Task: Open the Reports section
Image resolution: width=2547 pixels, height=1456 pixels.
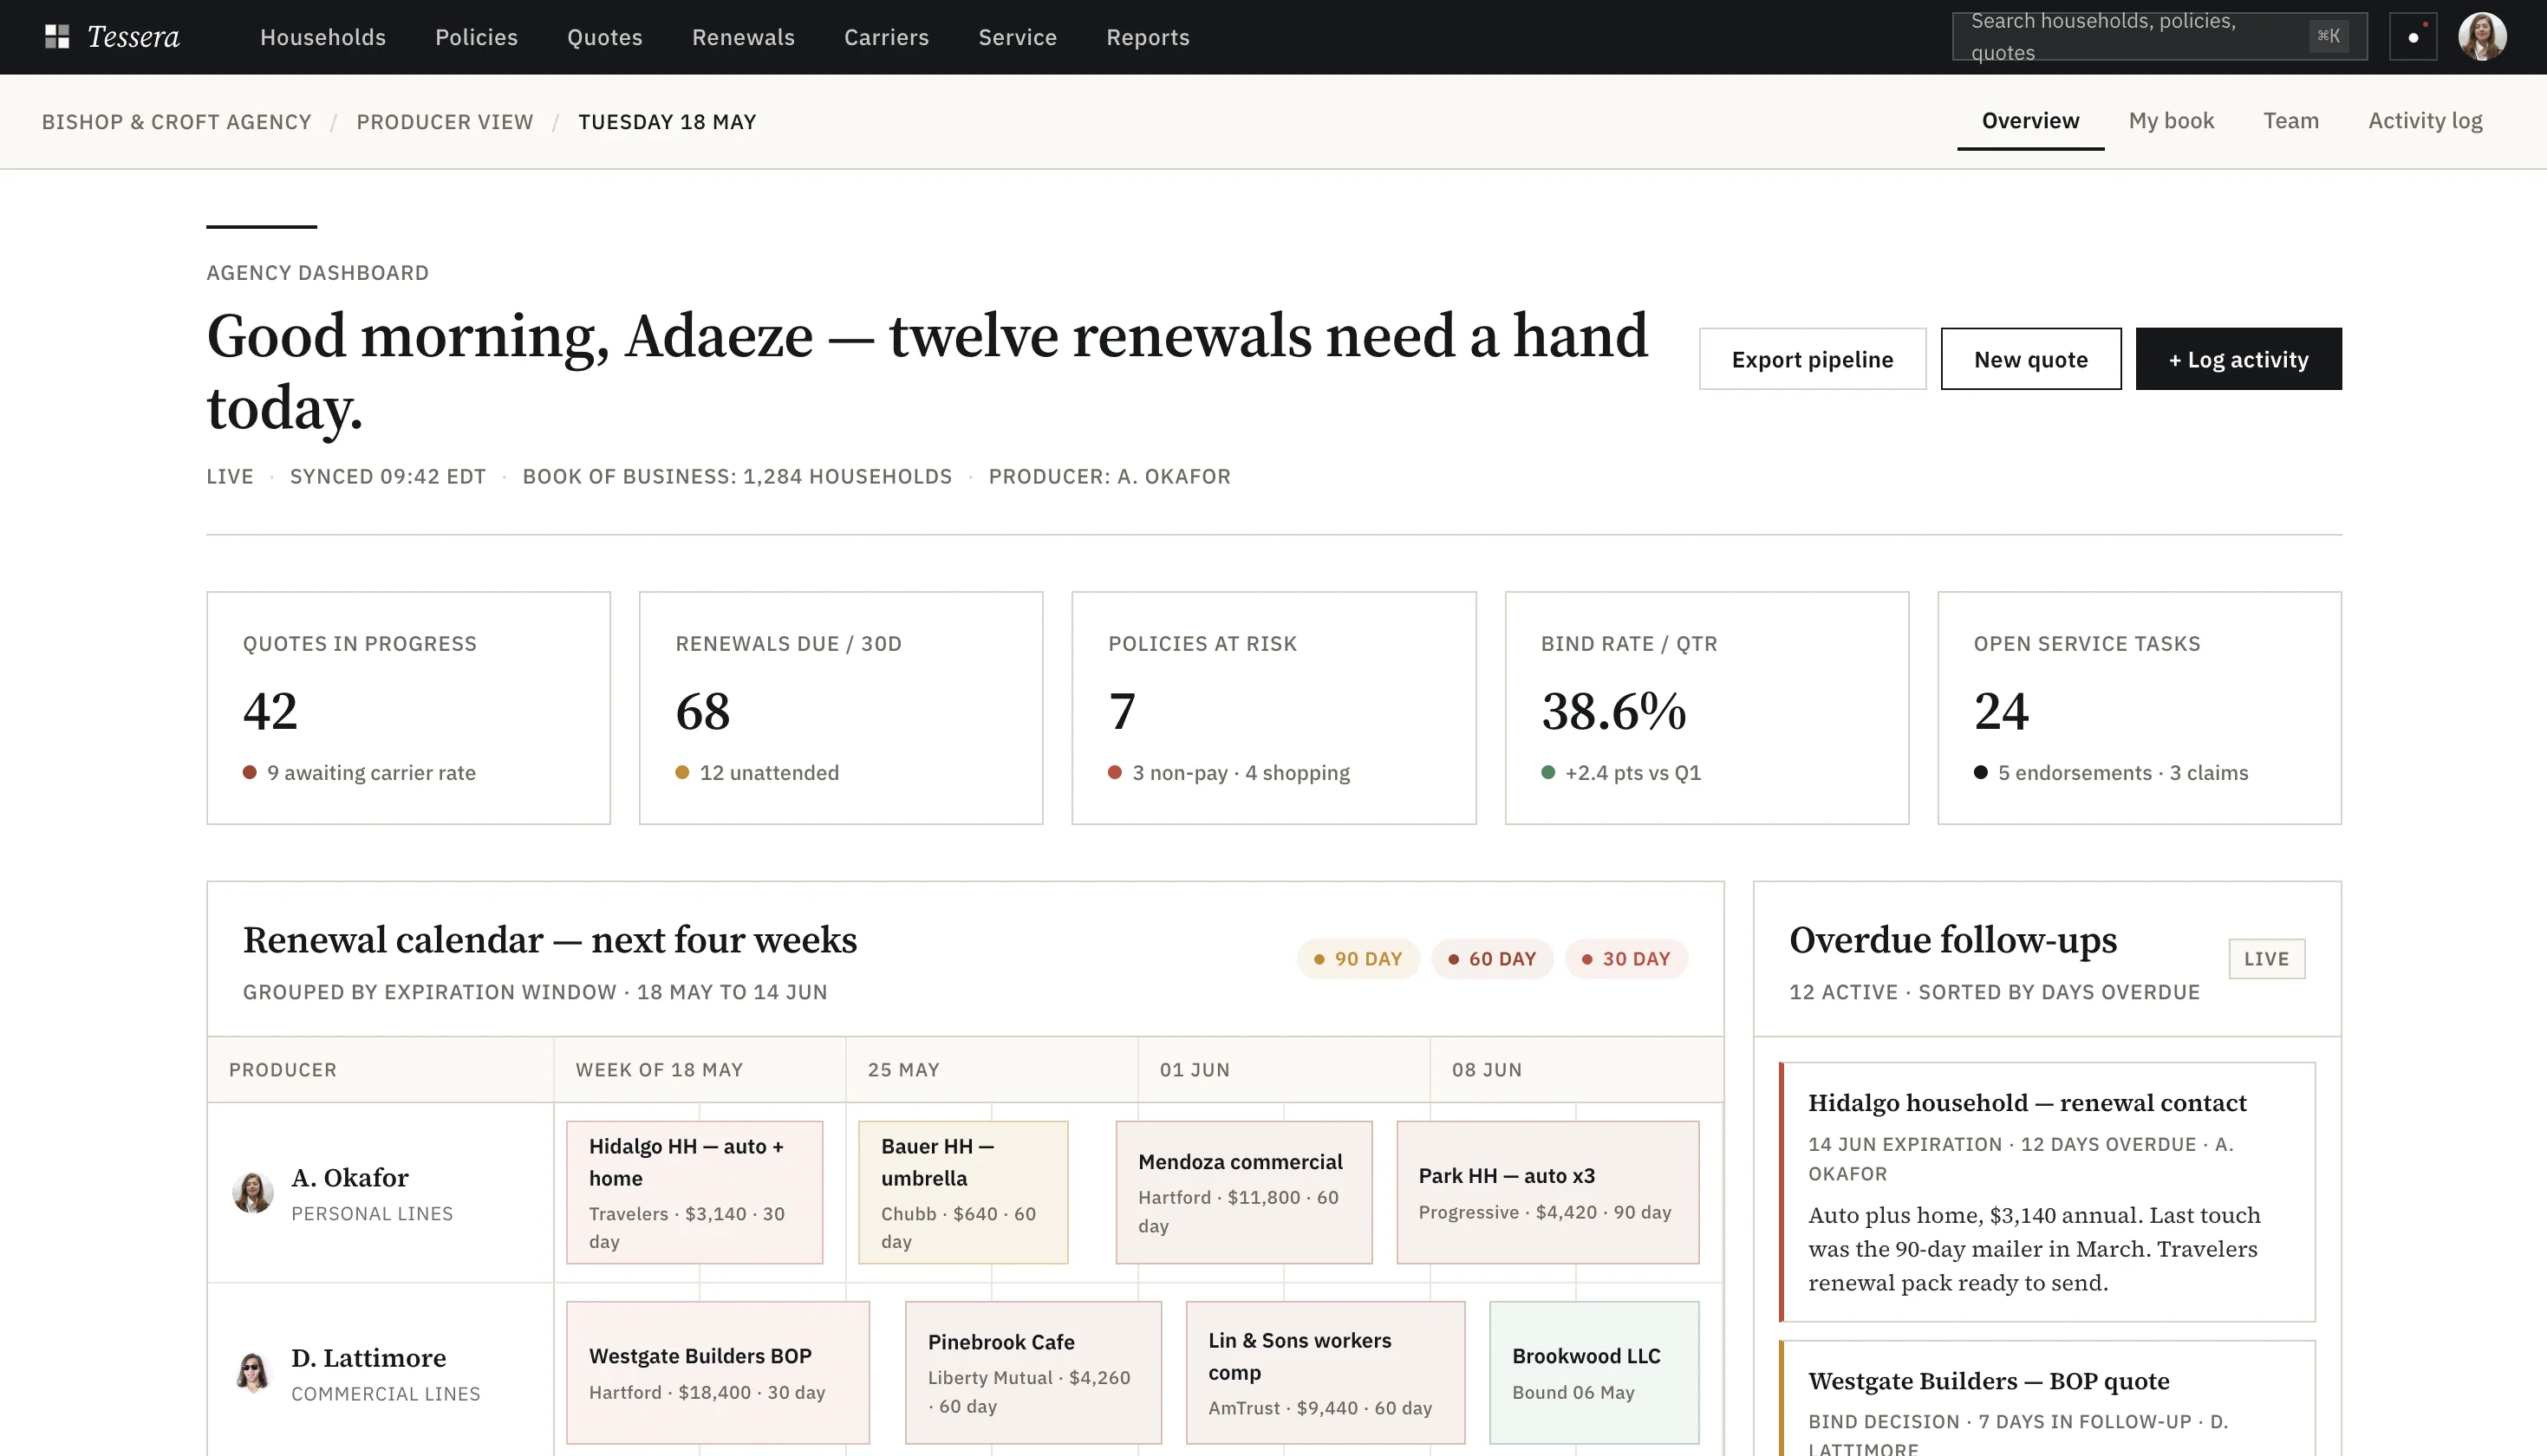Action: [x=1148, y=37]
